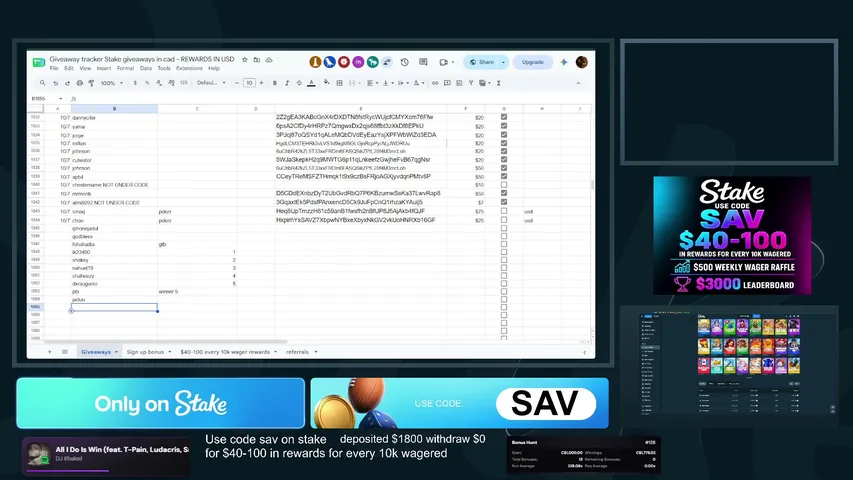
Task: Open the Gemini sparkle assistant
Action: coord(564,62)
